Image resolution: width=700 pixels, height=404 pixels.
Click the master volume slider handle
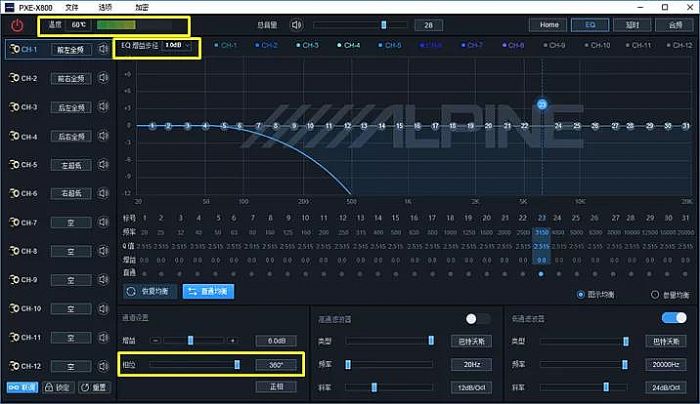coord(383,25)
